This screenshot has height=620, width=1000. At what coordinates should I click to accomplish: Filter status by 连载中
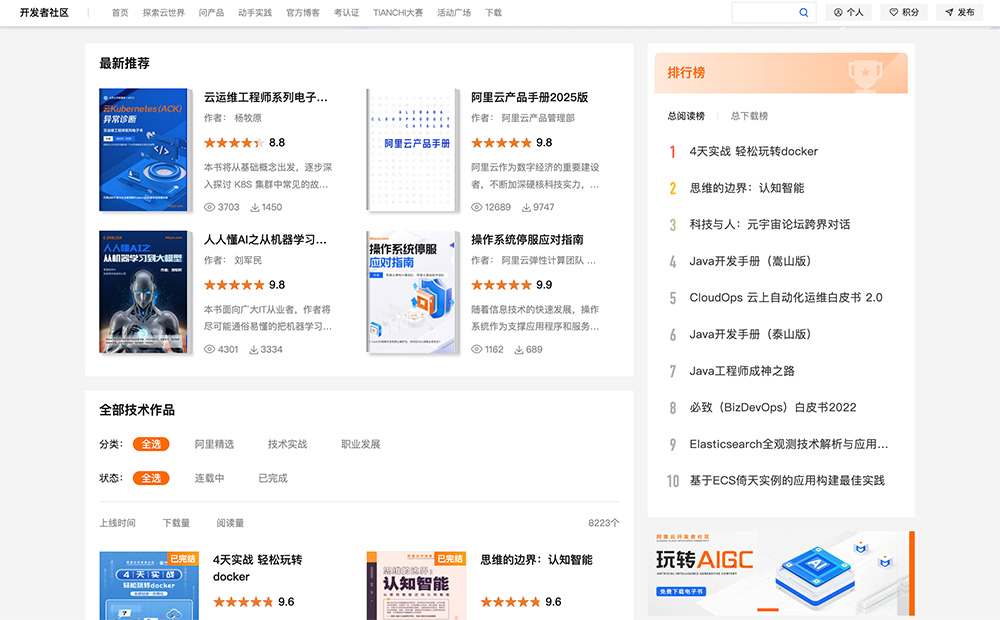point(209,478)
